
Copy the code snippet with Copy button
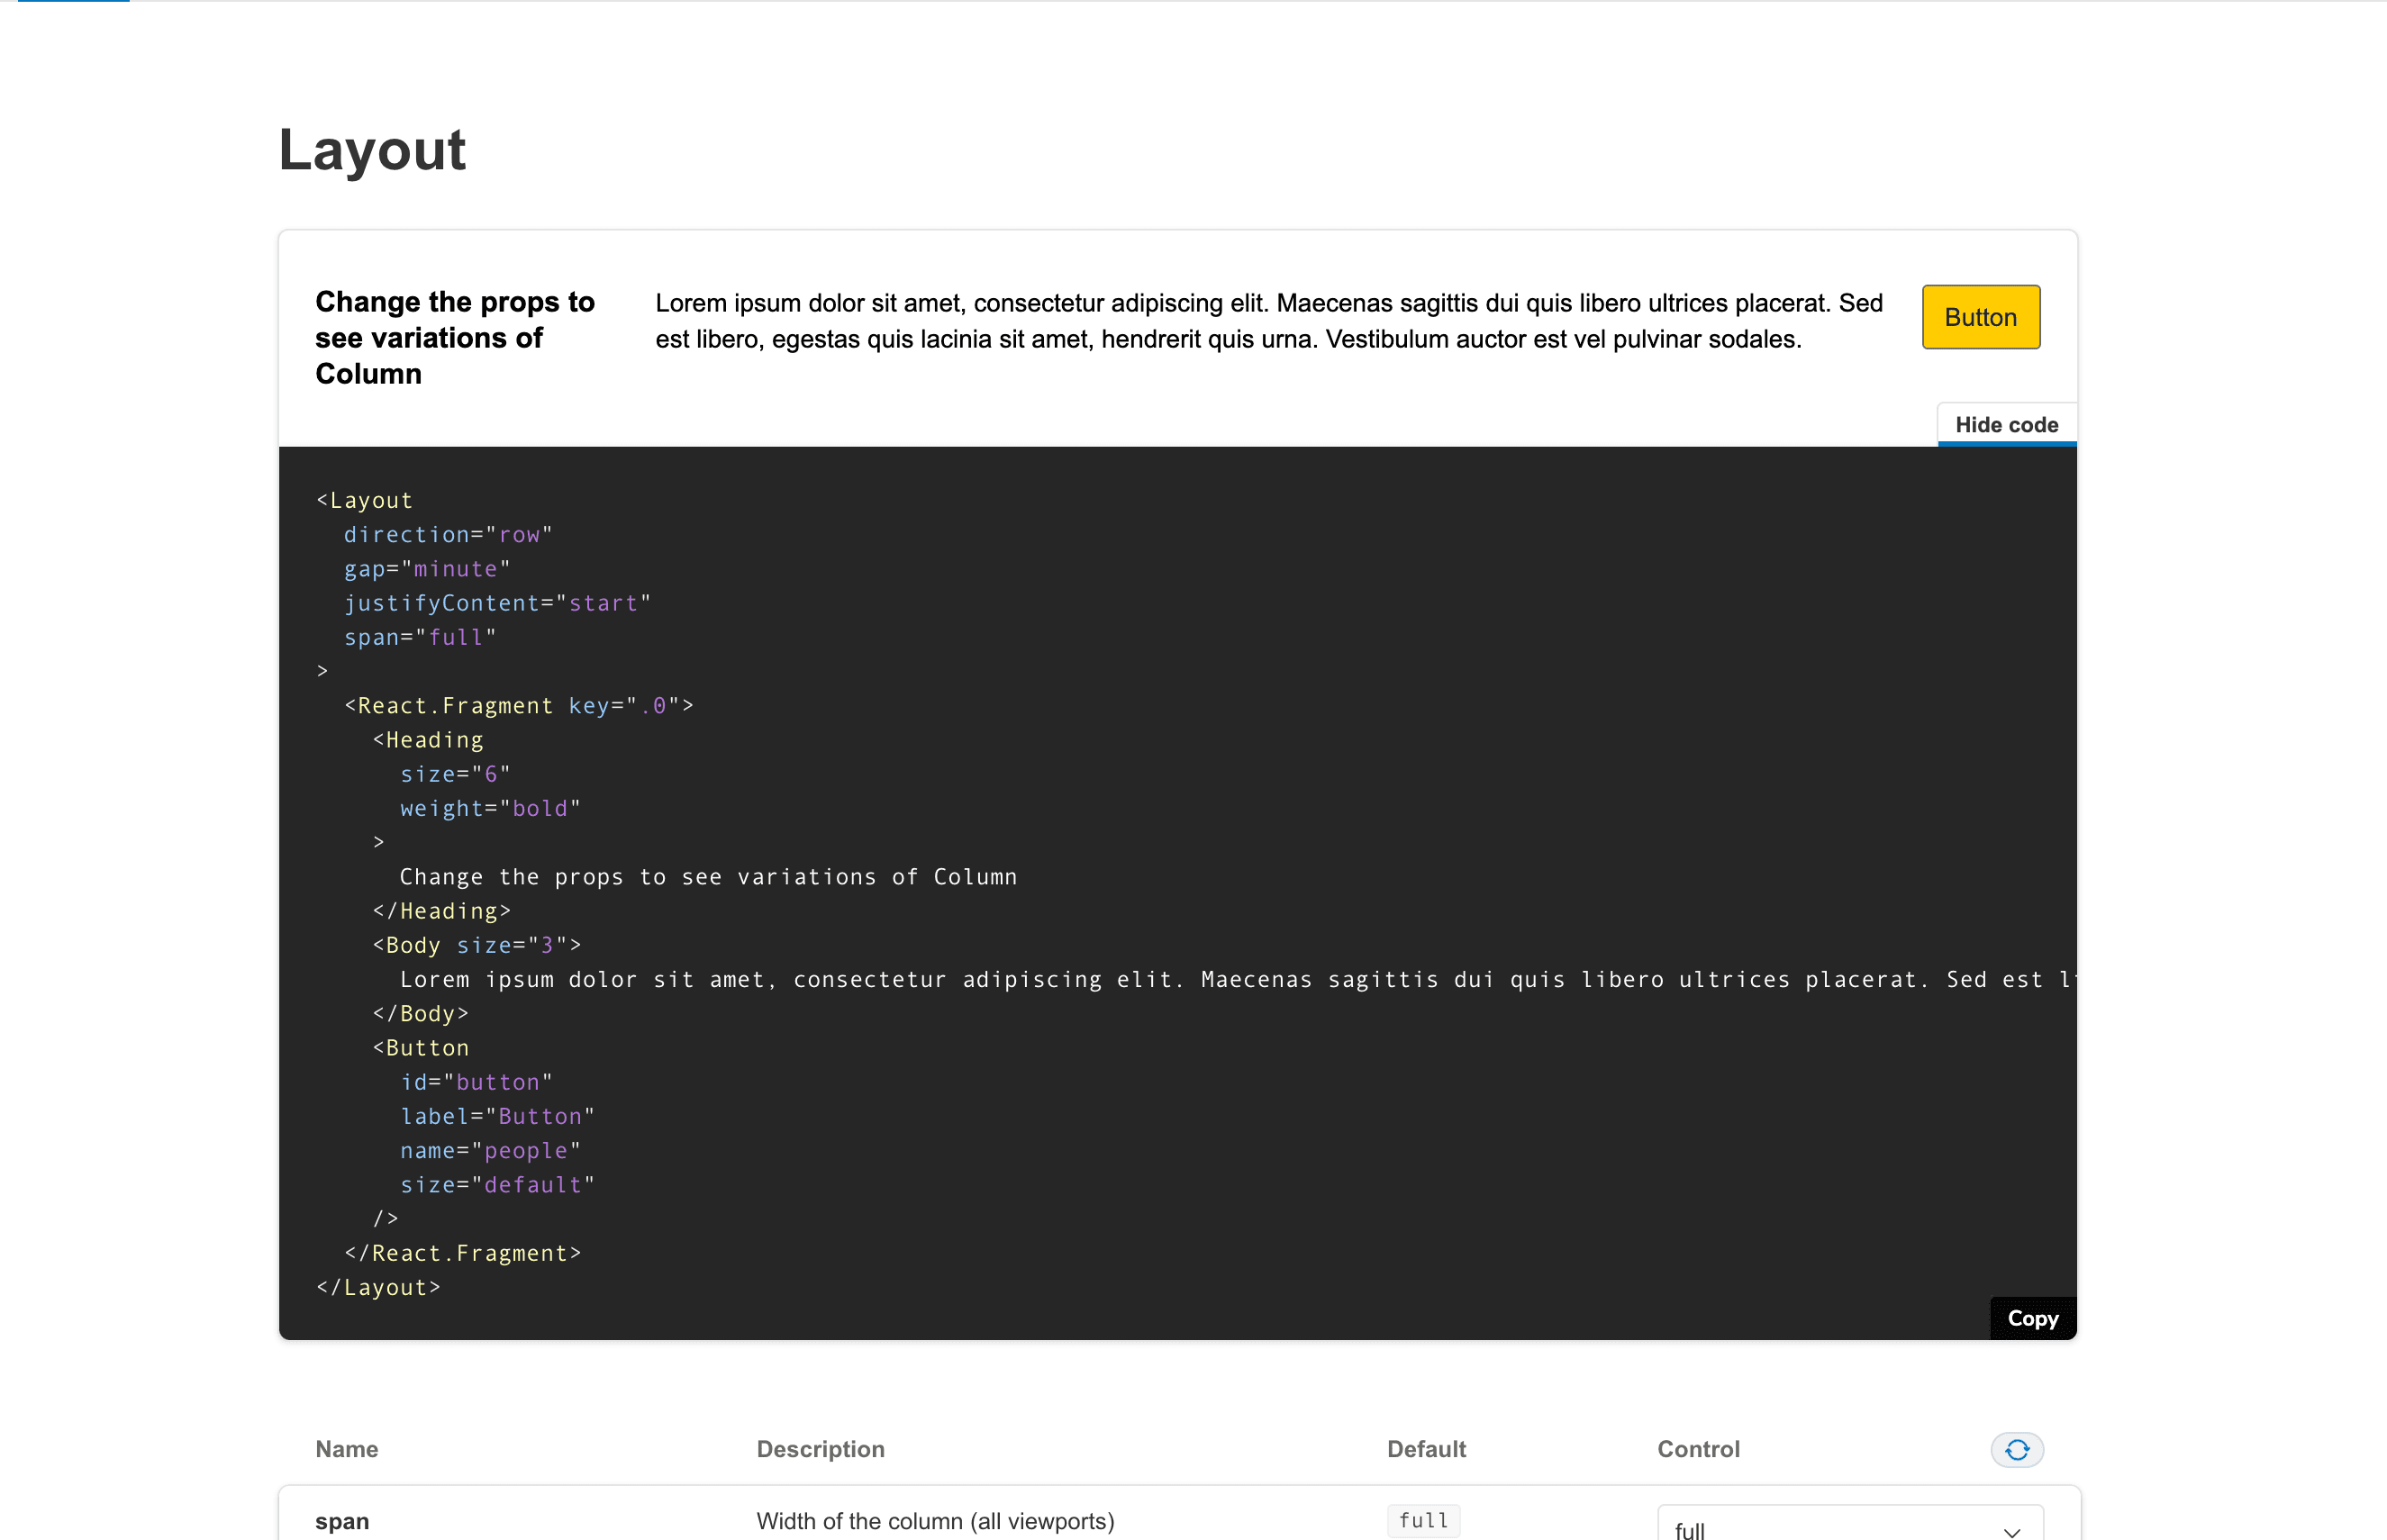(x=2031, y=1318)
